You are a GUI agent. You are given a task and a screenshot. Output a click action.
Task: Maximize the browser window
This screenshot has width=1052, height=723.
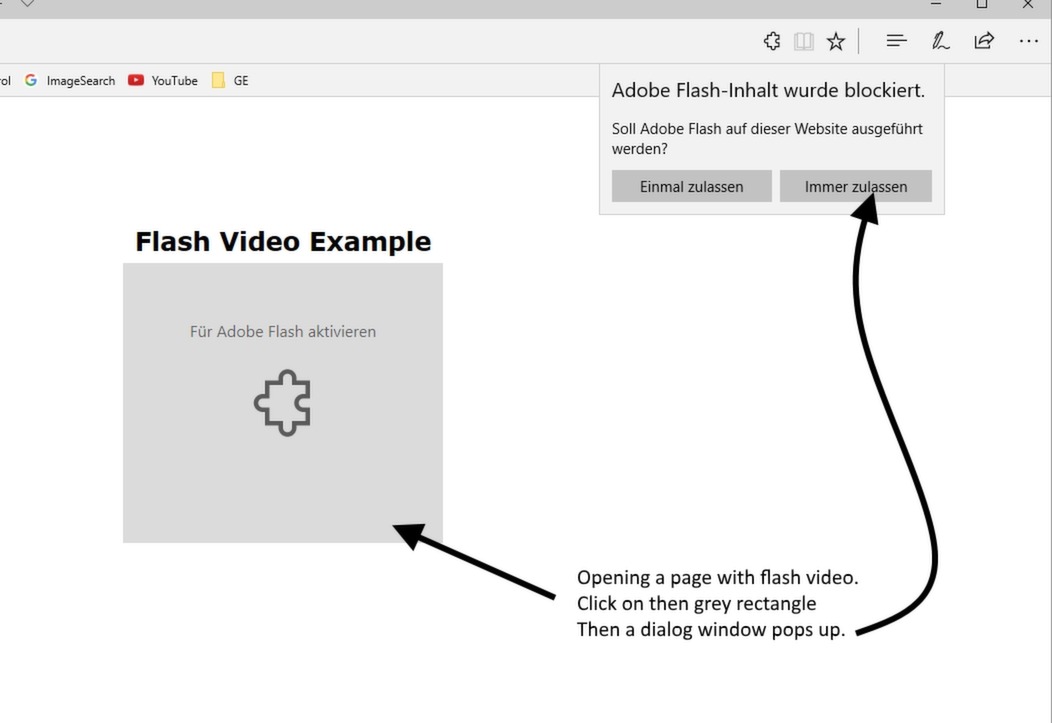[982, 4]
